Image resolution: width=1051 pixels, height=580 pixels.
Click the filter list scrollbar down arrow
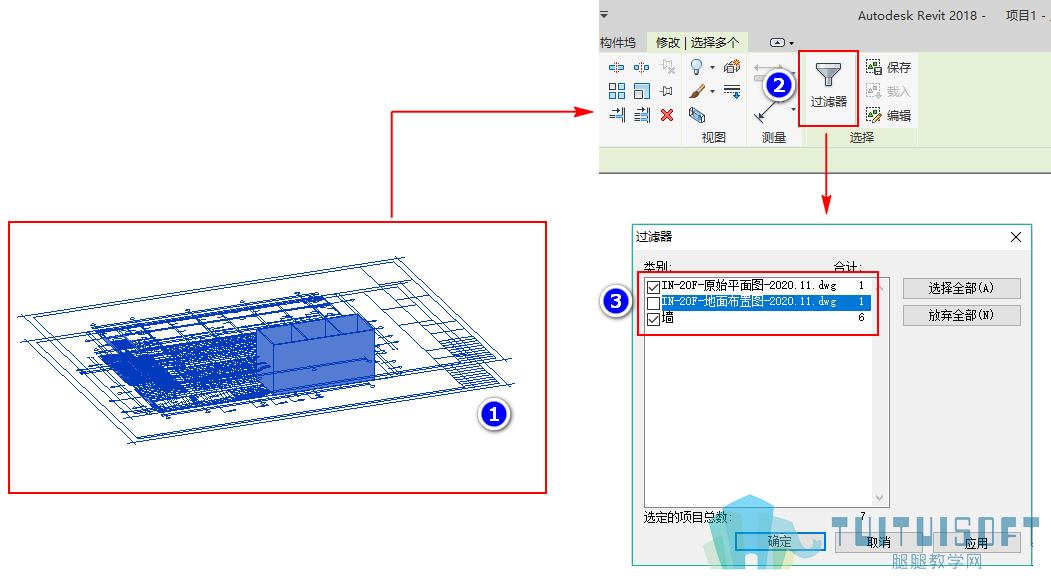[879, 498]
